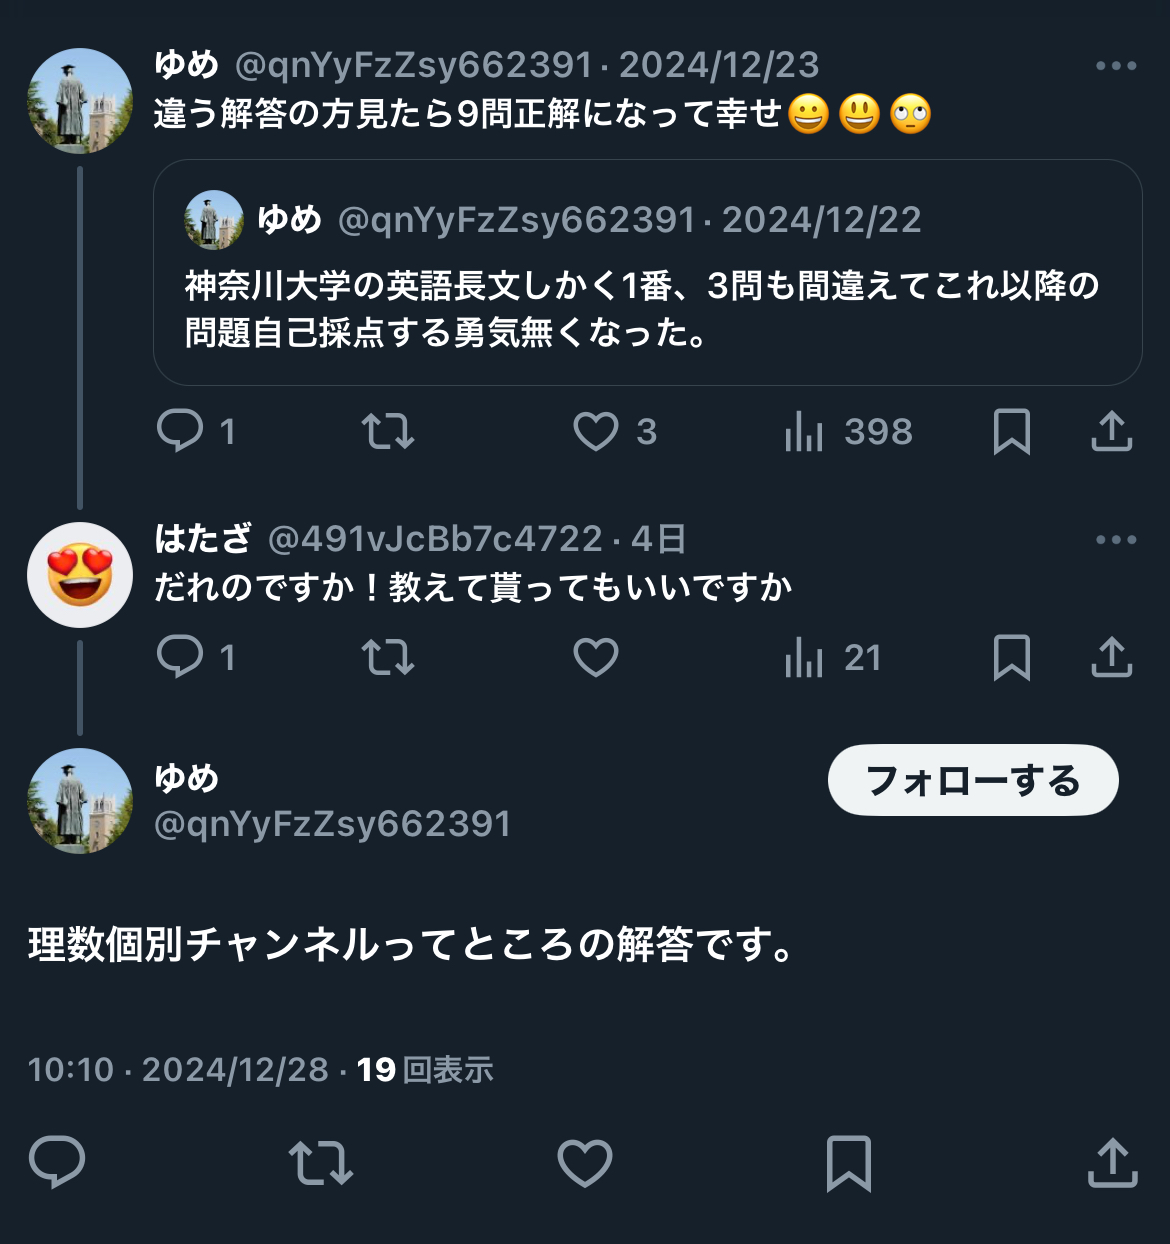
Task: Like the main tweet at the bottom
Action: [585, 1163]
